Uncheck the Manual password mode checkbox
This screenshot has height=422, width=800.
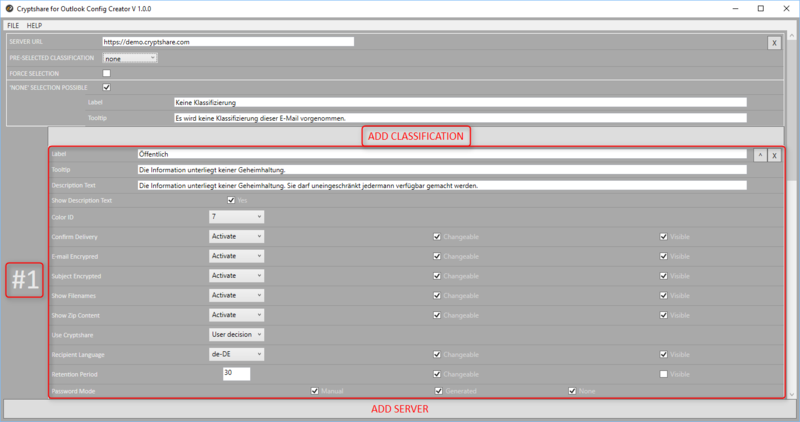[x=315, y=391]
